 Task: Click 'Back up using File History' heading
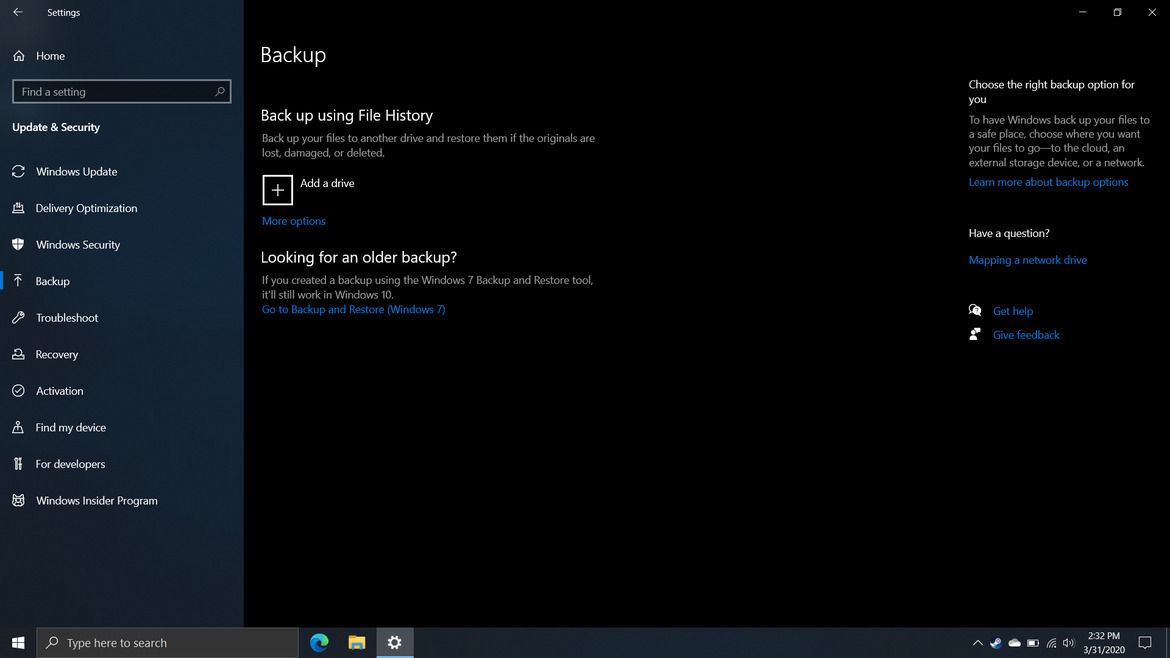click(347, 116)
